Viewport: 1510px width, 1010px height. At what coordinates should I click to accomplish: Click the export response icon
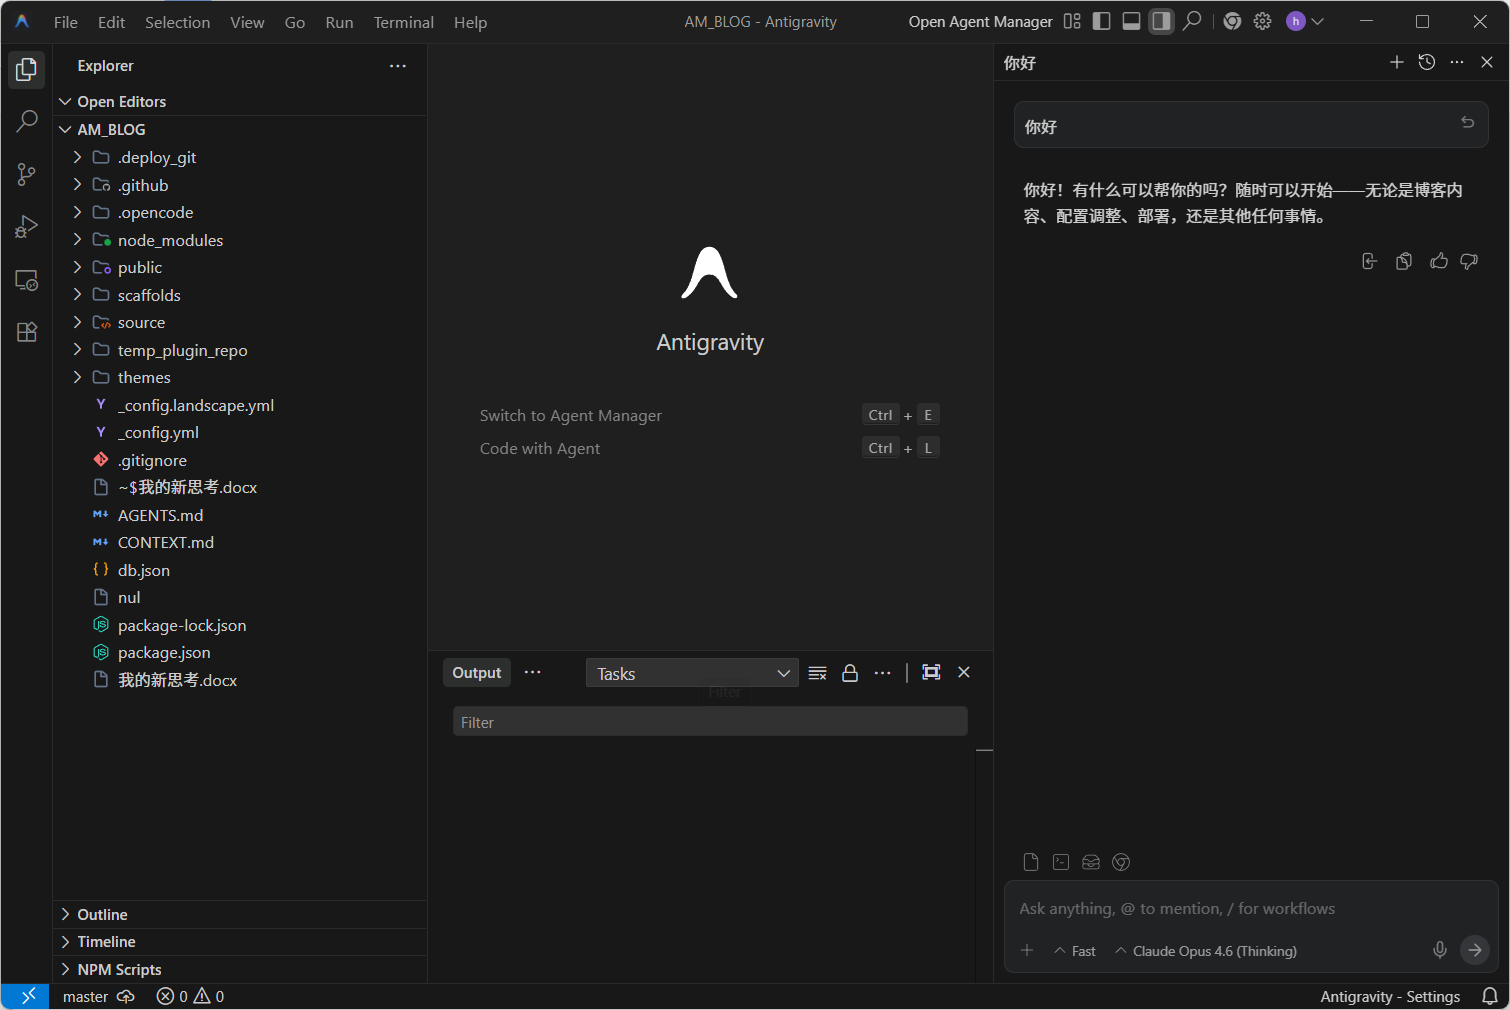[1370, 261]
